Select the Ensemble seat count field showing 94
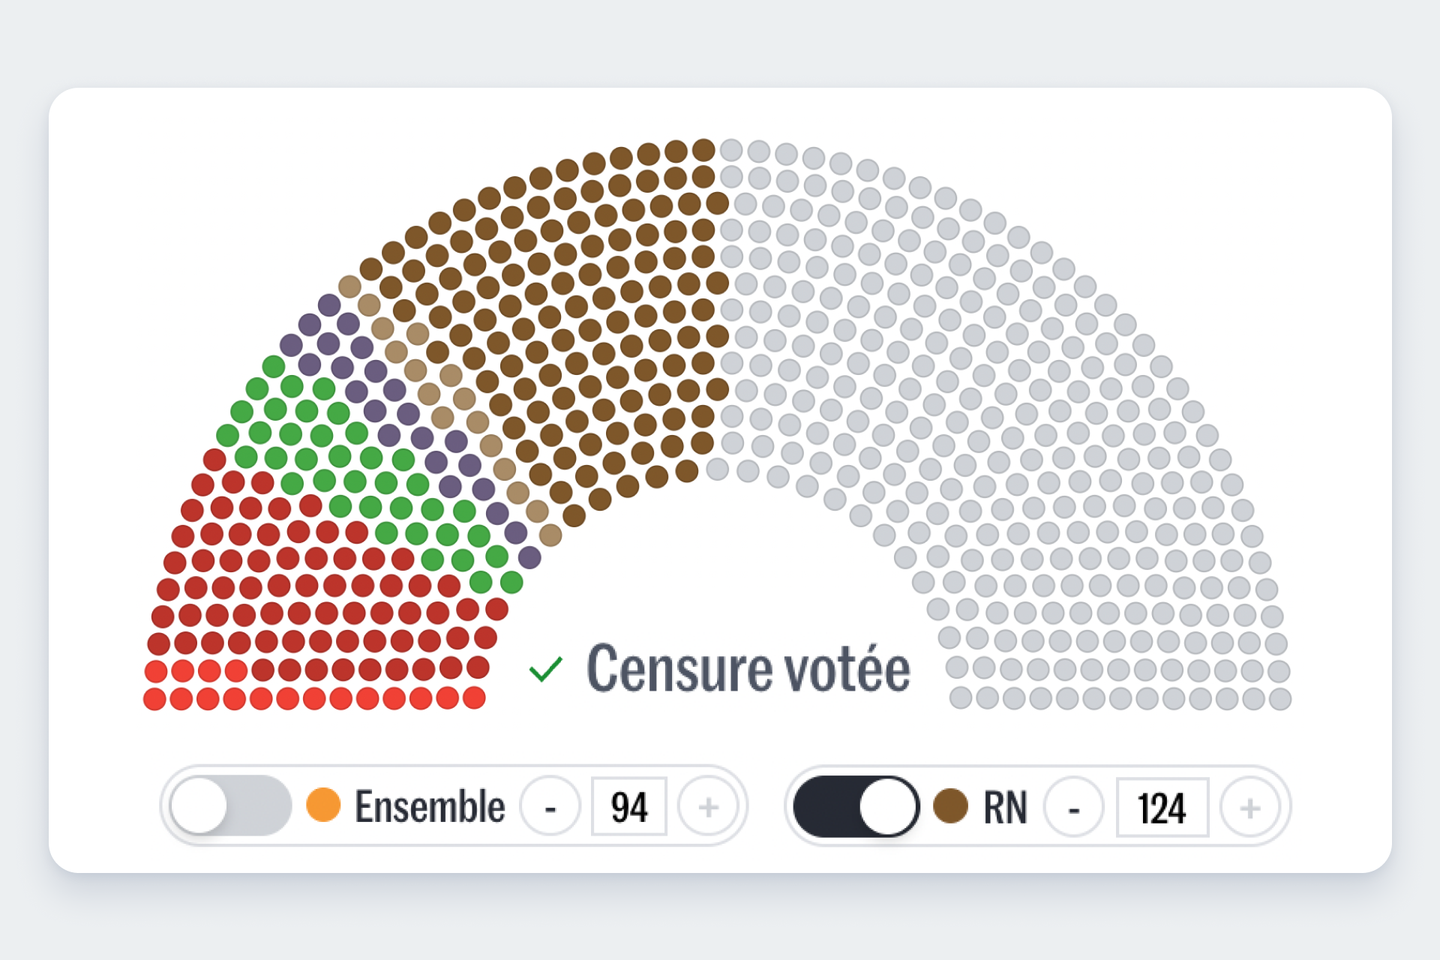This screenshot has height=960, width=1440. tap(629, 806)
